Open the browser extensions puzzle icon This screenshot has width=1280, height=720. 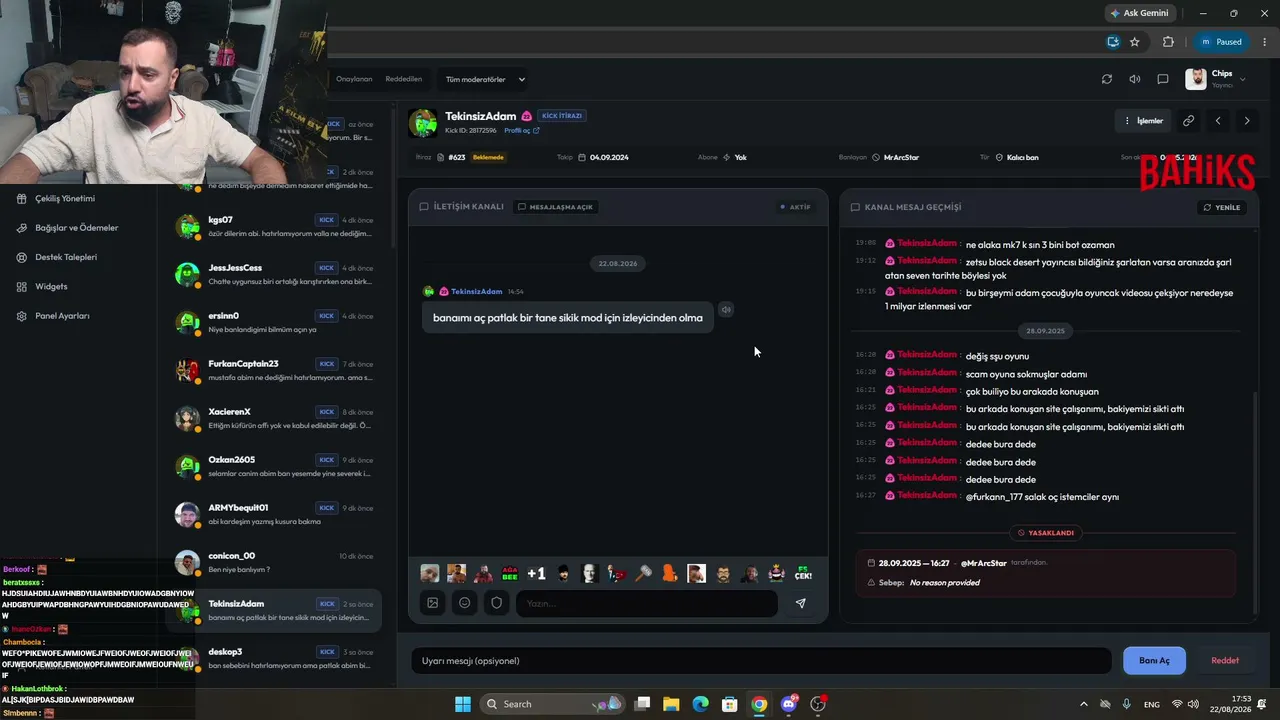click(x=1168, y=42)
